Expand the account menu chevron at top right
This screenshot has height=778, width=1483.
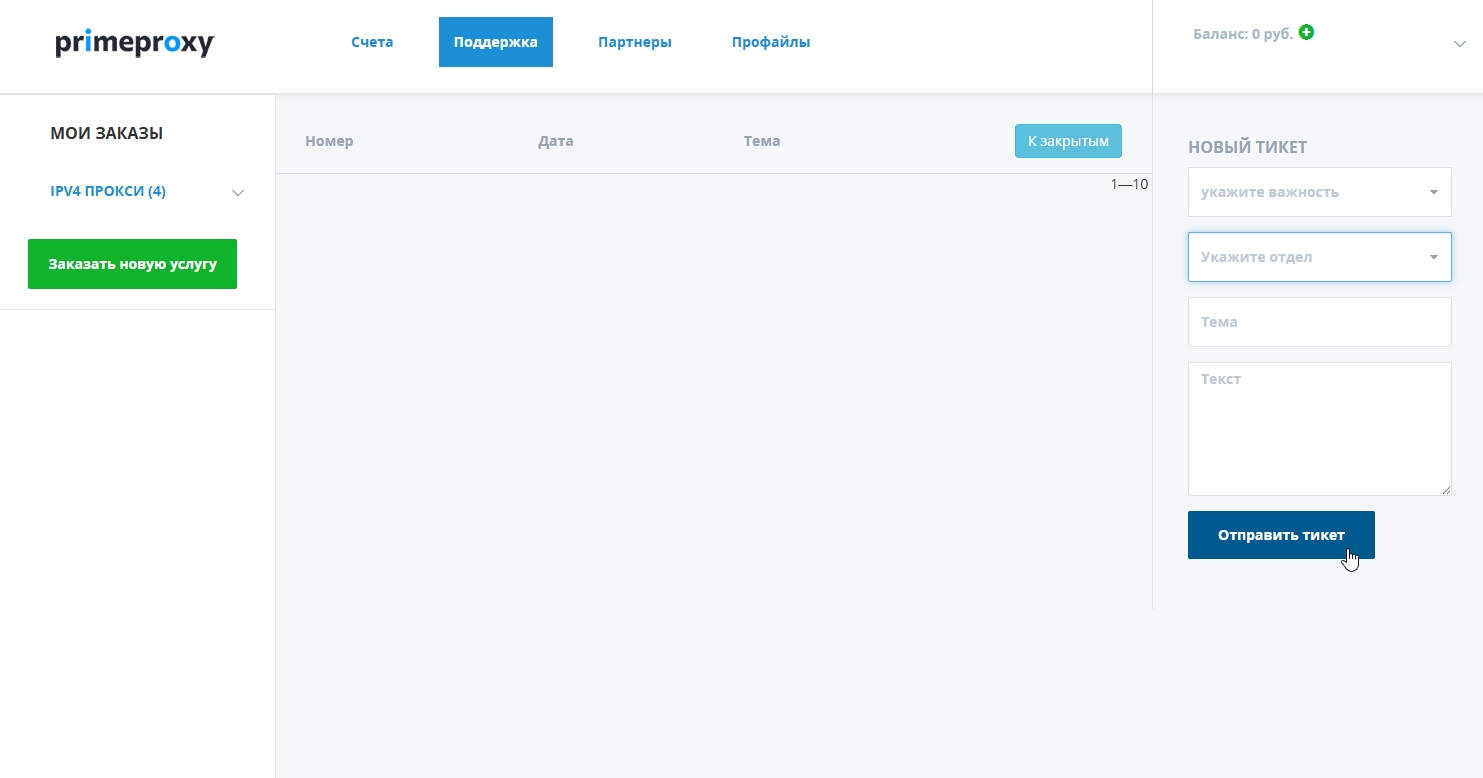(x=1459, y=43)
